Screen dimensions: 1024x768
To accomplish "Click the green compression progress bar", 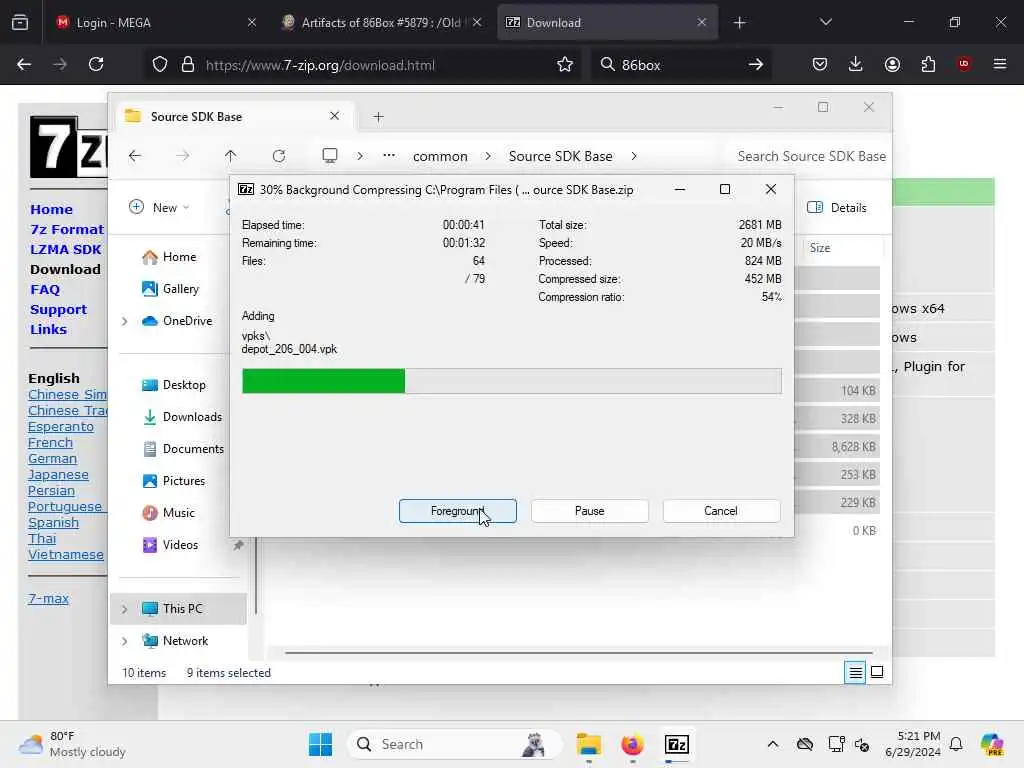I will (511, 381).
